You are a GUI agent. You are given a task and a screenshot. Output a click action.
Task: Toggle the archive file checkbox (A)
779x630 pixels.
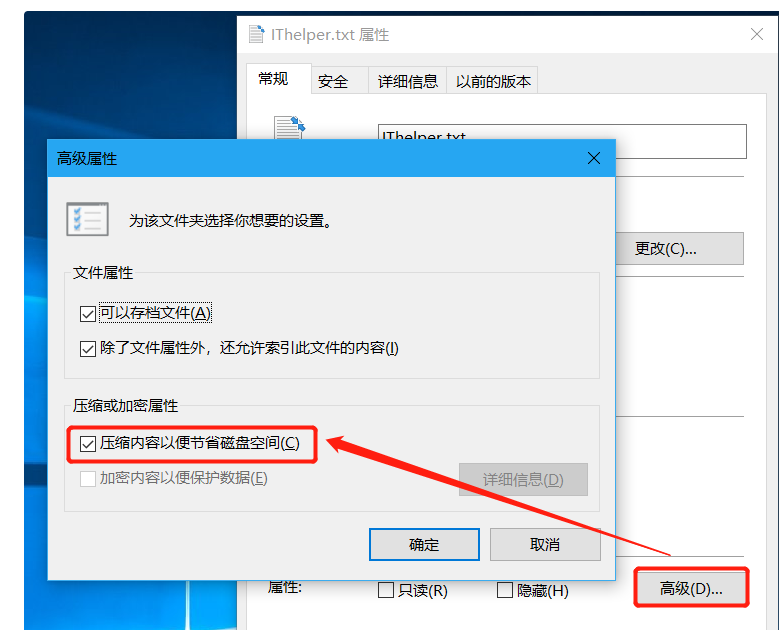[x=88, y=314]
